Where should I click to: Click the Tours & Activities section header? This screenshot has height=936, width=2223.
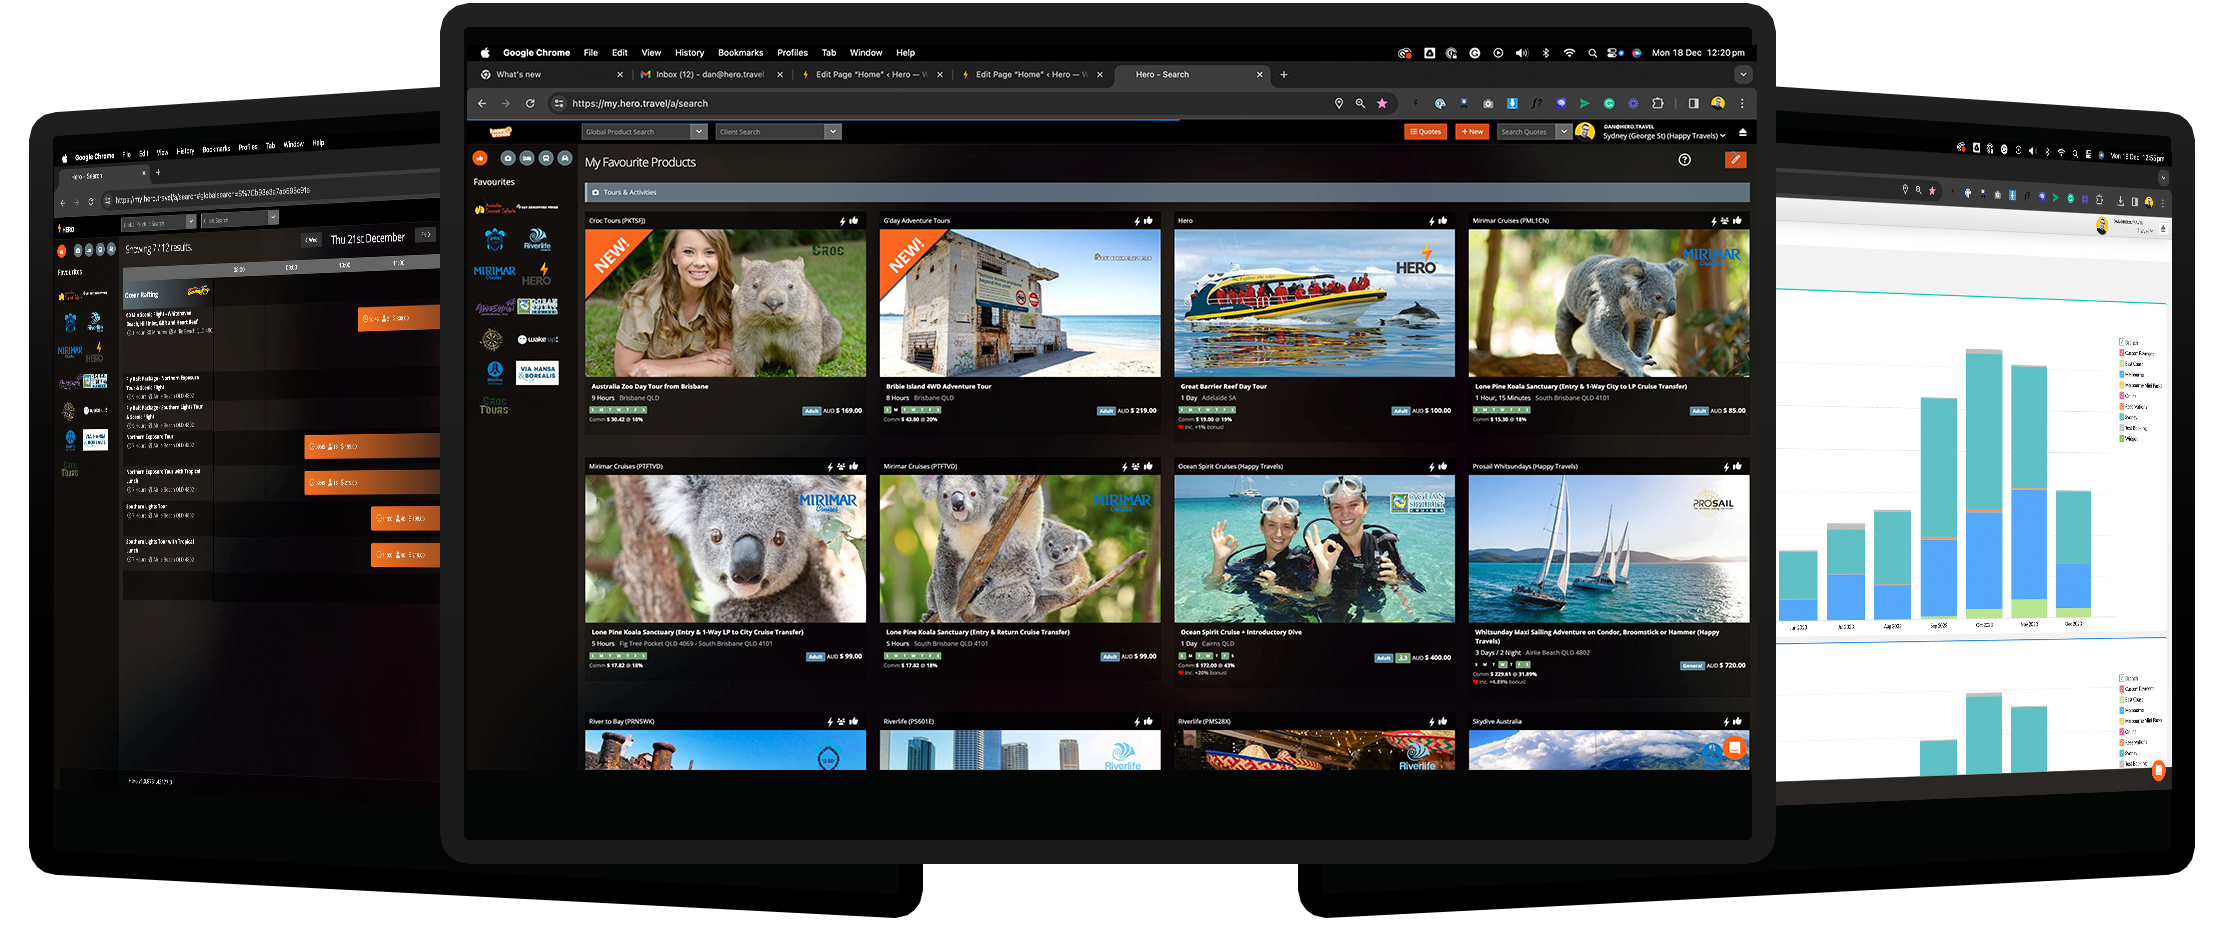point(1167,192)
